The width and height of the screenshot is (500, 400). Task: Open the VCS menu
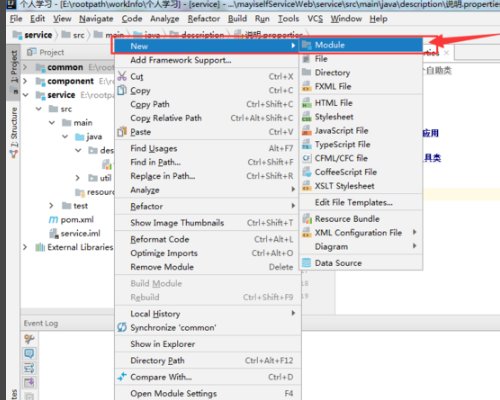tap(315, 19)
